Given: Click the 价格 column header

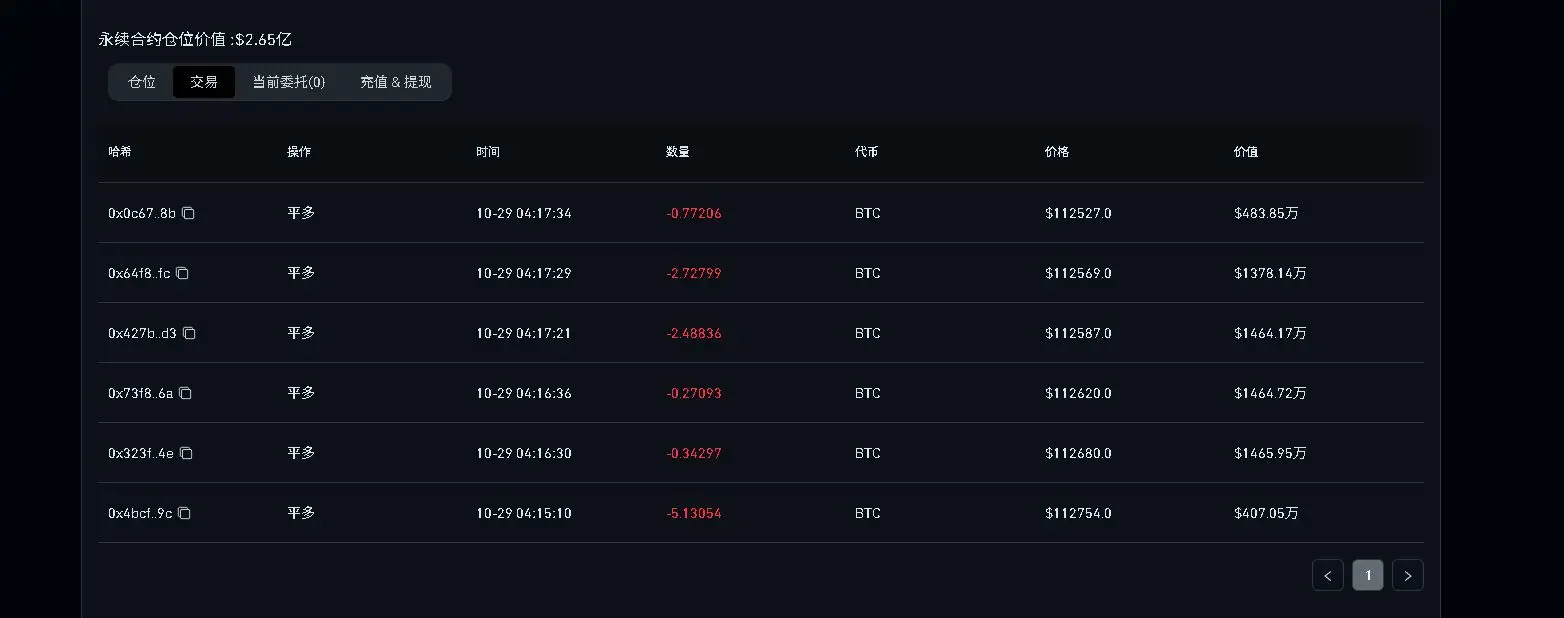Looking at the screenshot, I should (x=1056, y=152).
